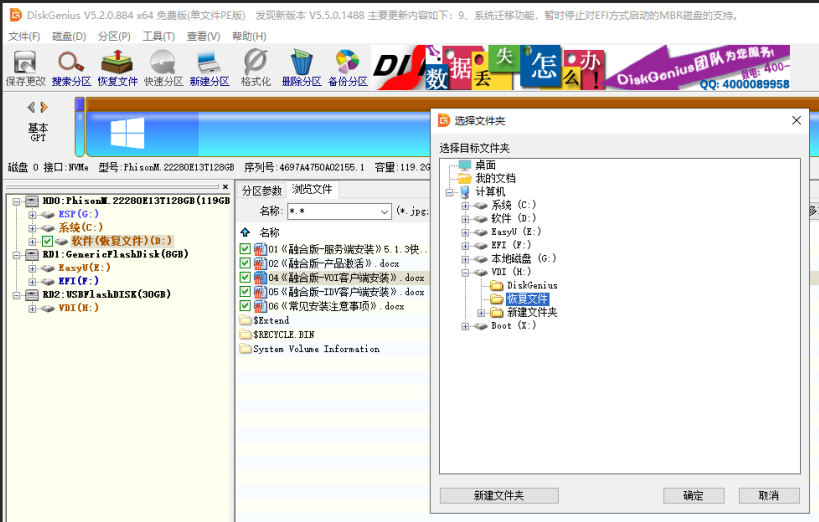Toggle checkbox for 01 融合版-服务端安装 file
This screenshot has width=819, height=522.
click(x=245, y=249)
